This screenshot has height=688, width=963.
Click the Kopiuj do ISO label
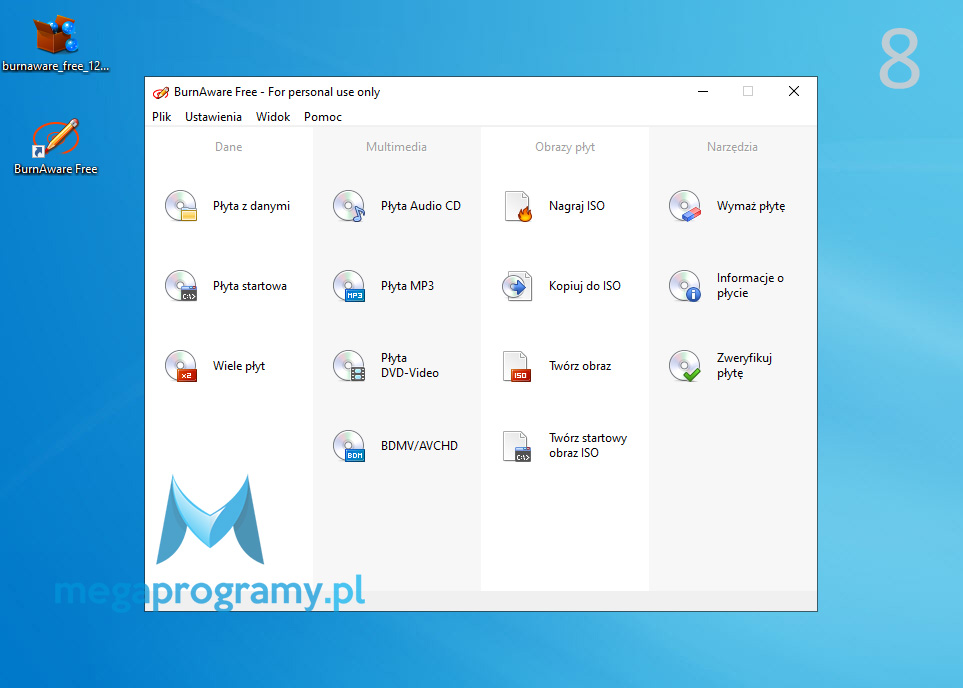point(585,286)
